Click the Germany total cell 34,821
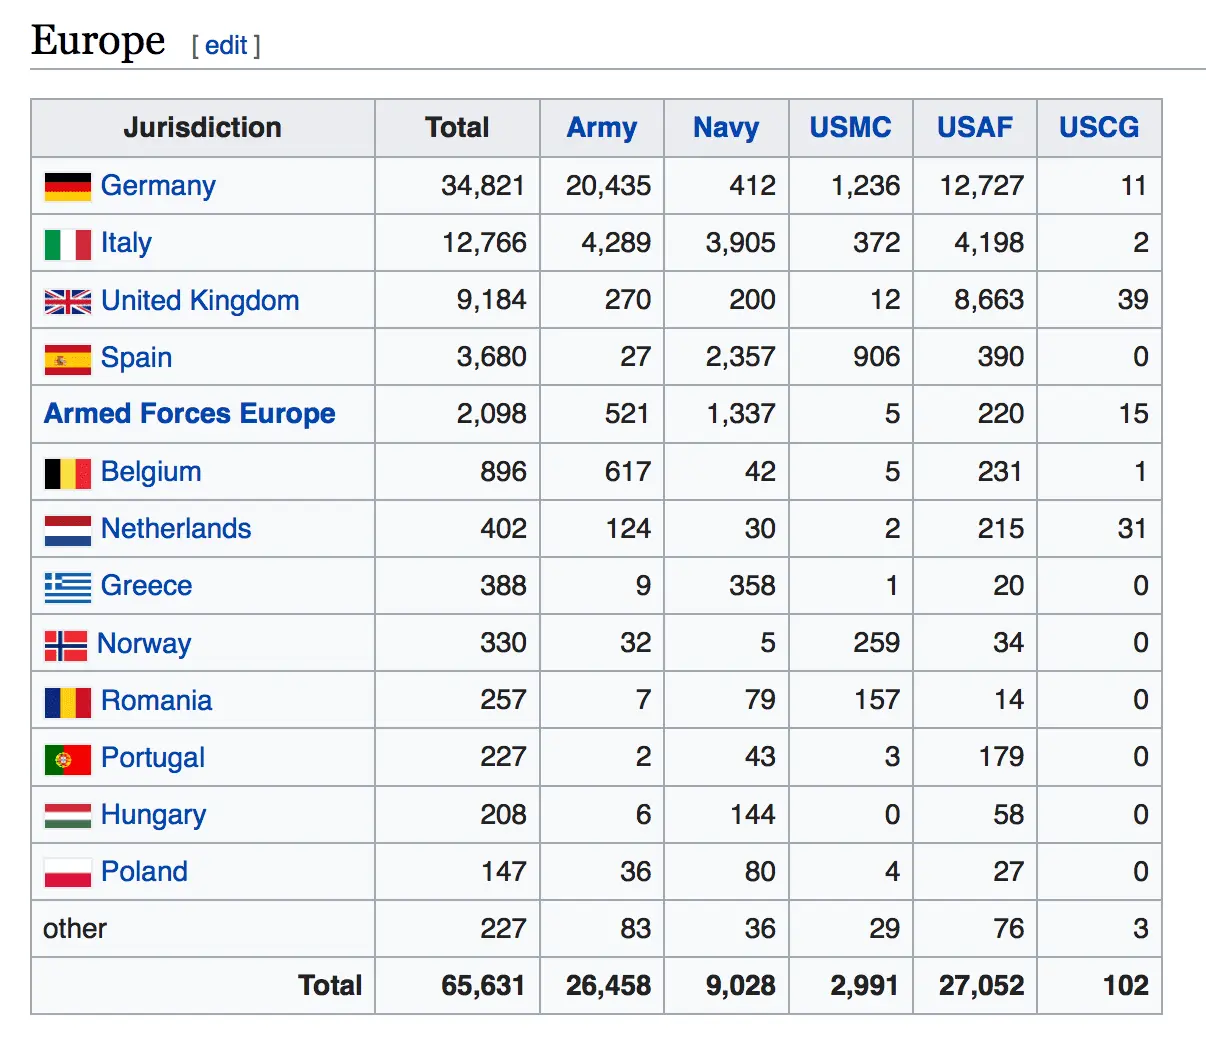Image resolution: width=1206 pixels, height=1052 pixels. [482, 186]
